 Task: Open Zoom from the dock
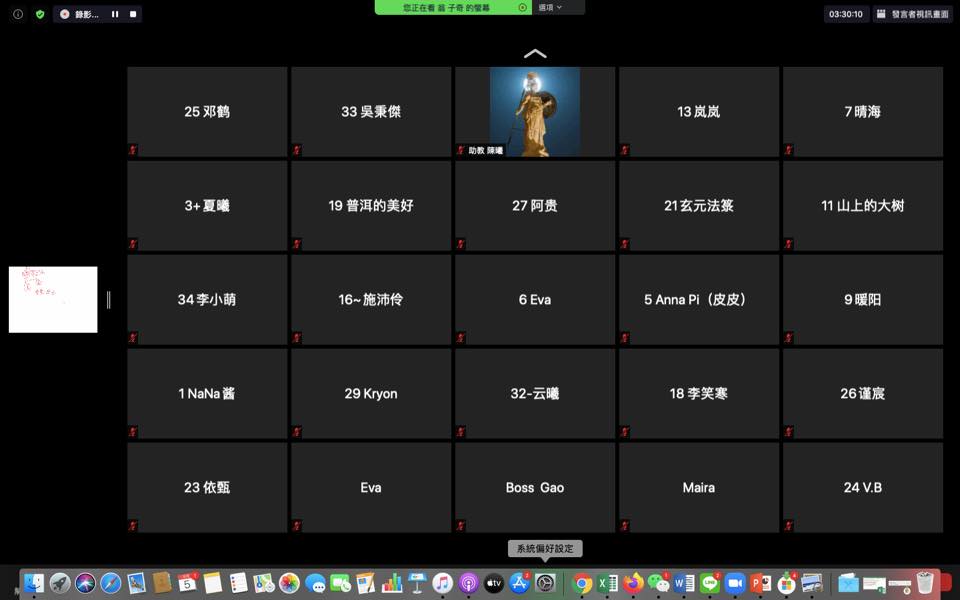click(x=735, y=583)
